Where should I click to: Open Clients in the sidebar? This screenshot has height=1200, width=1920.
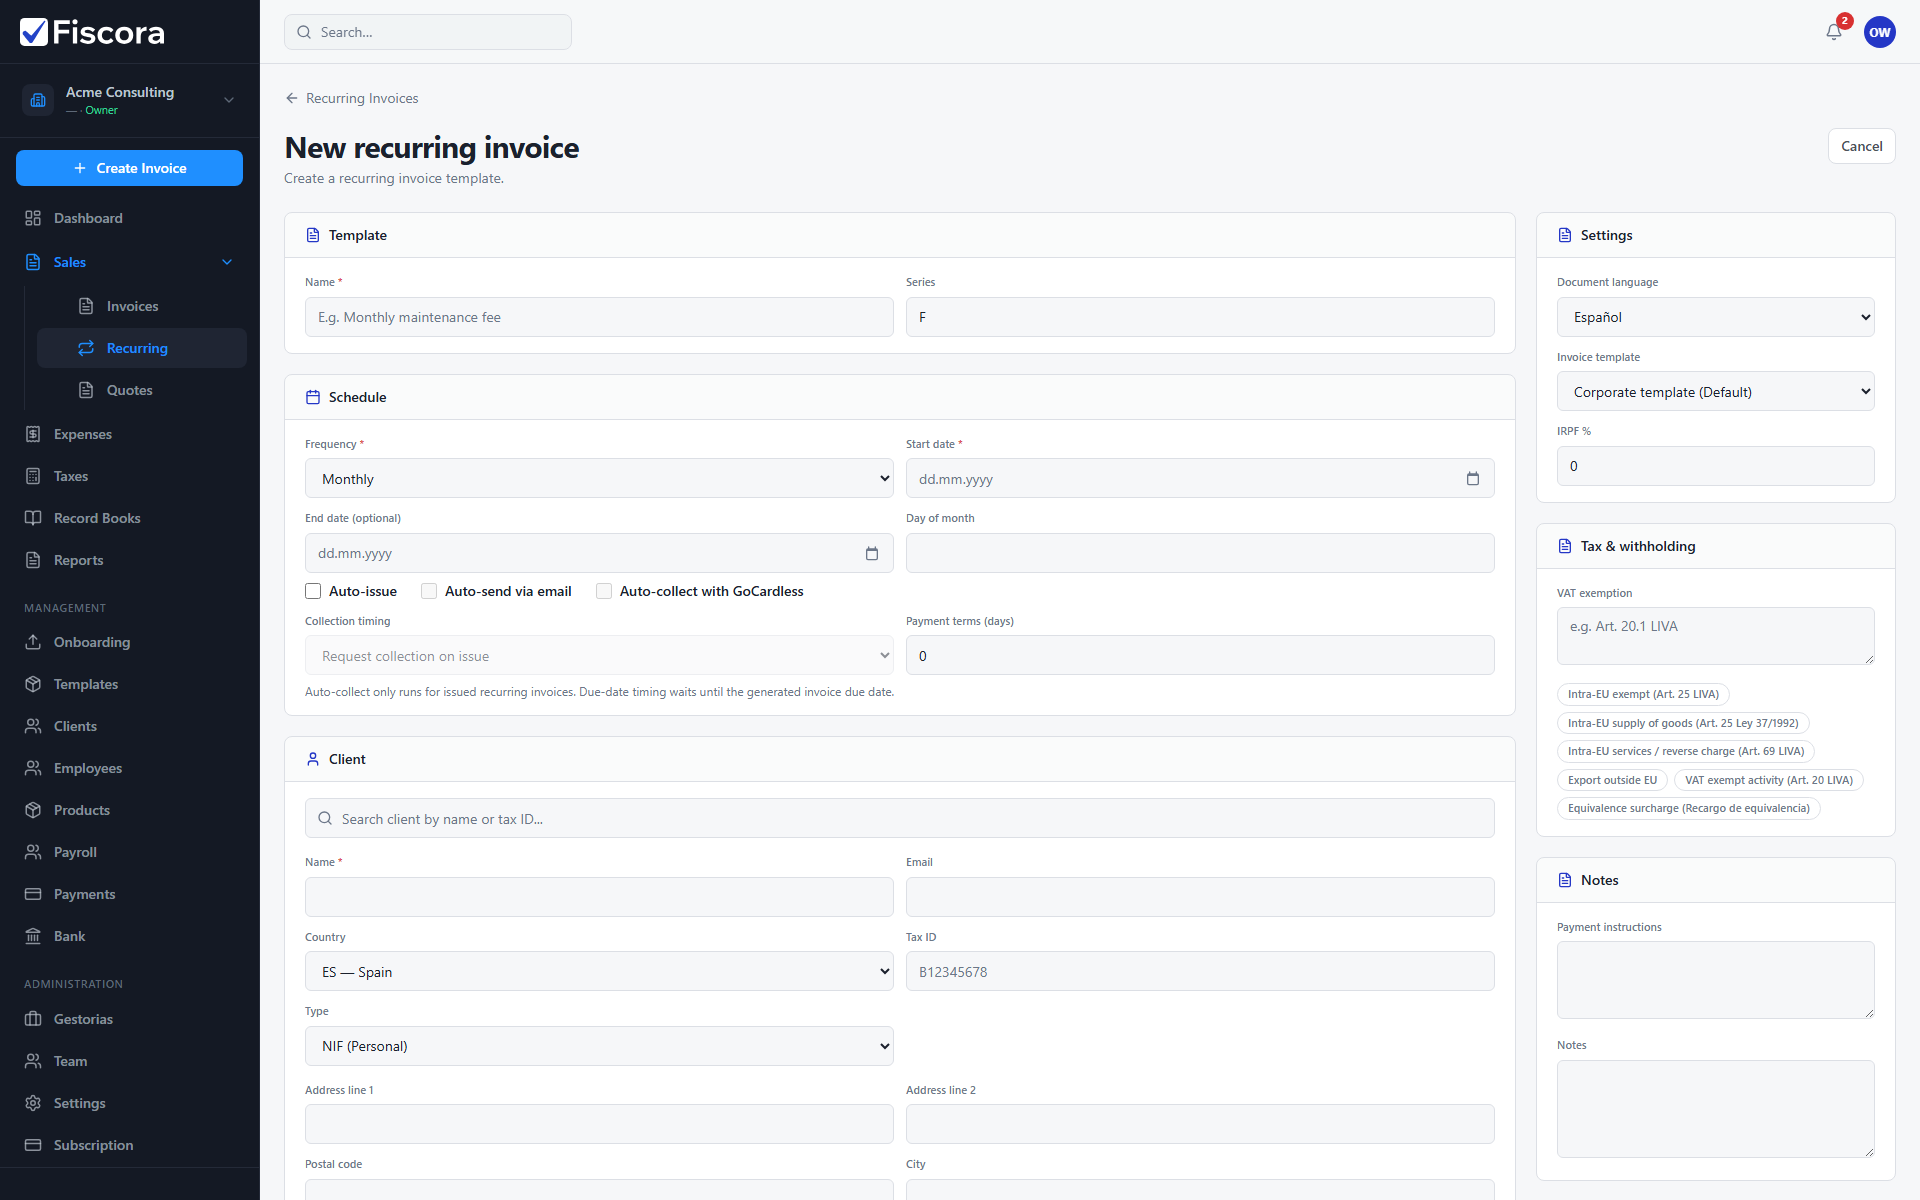[x=130, y=726]
